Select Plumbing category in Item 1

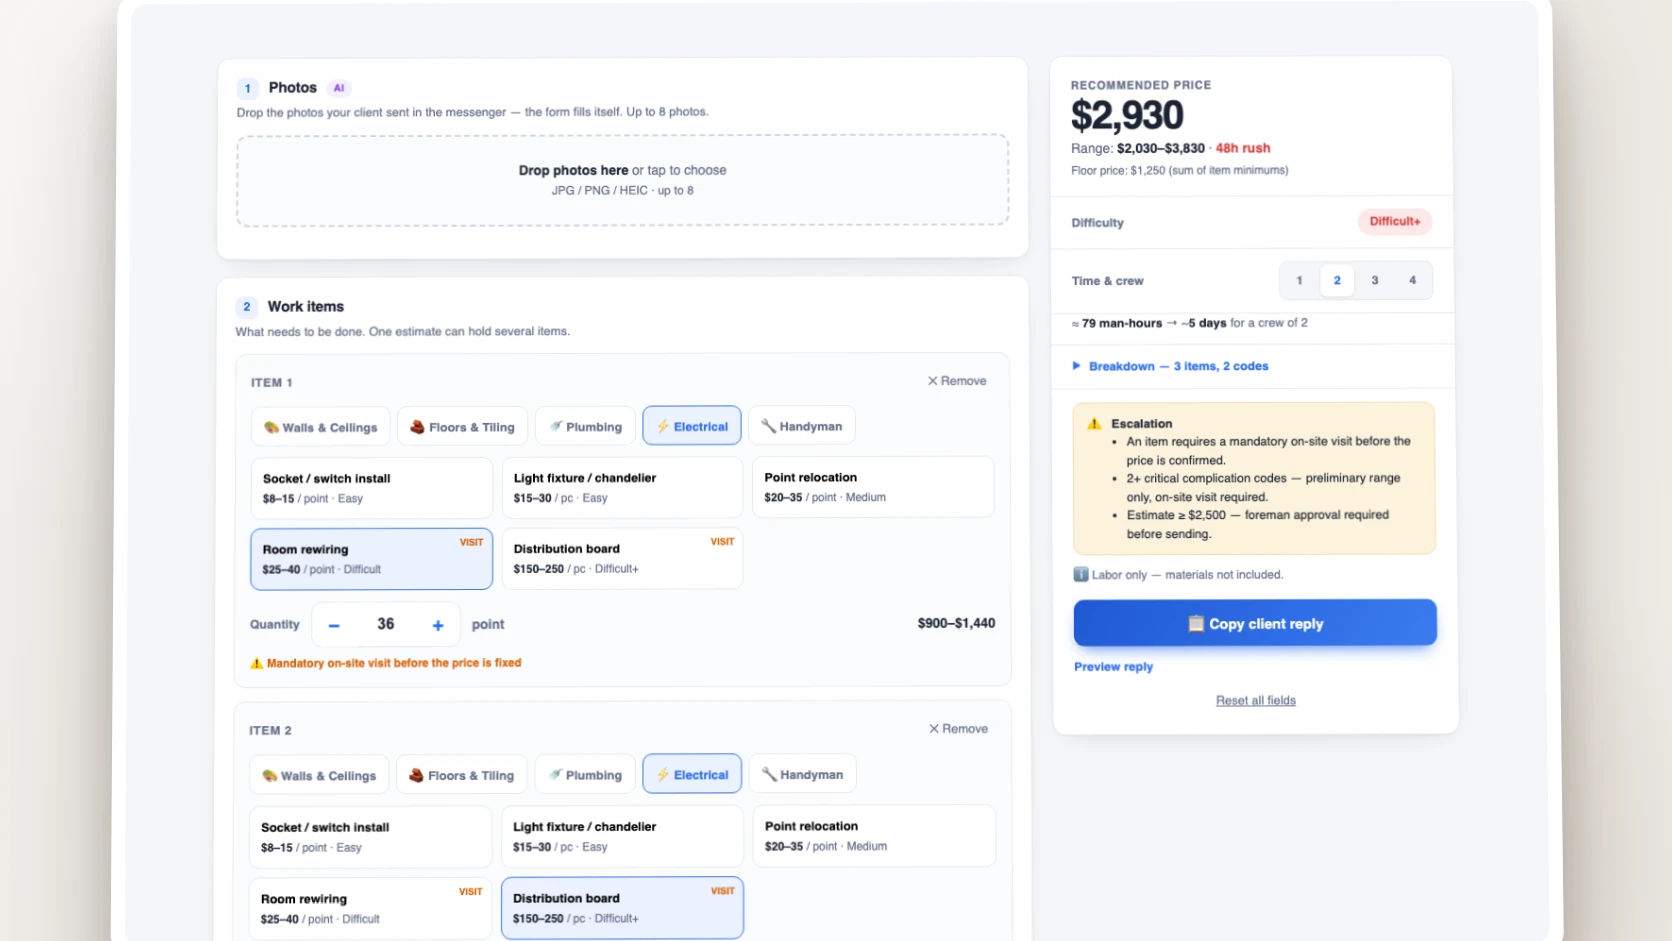tap(586, 426)
